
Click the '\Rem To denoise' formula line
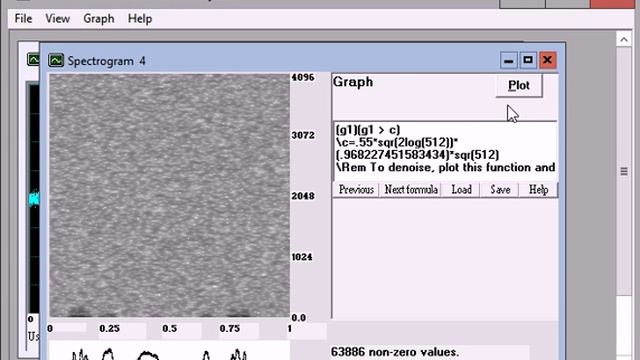coord(445,167)
